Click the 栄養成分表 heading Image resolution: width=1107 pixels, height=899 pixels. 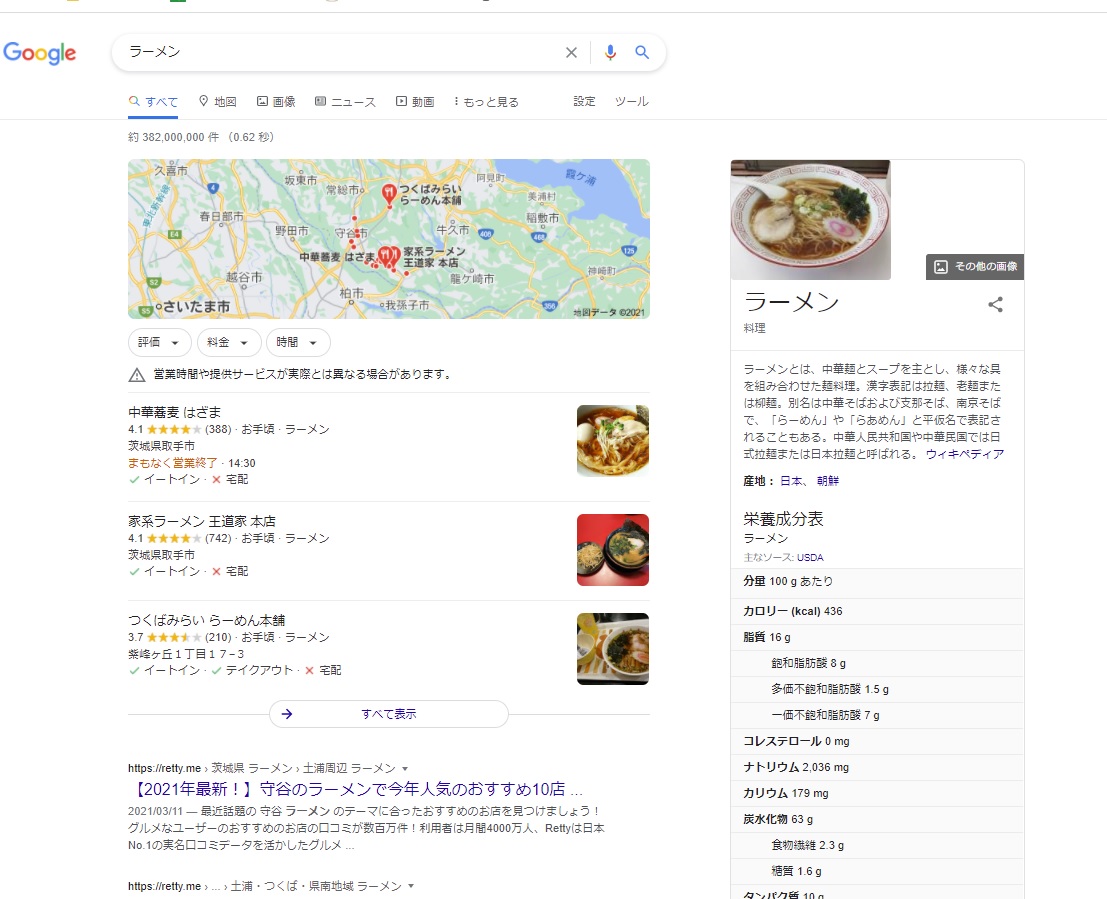(x=783, y=519)
